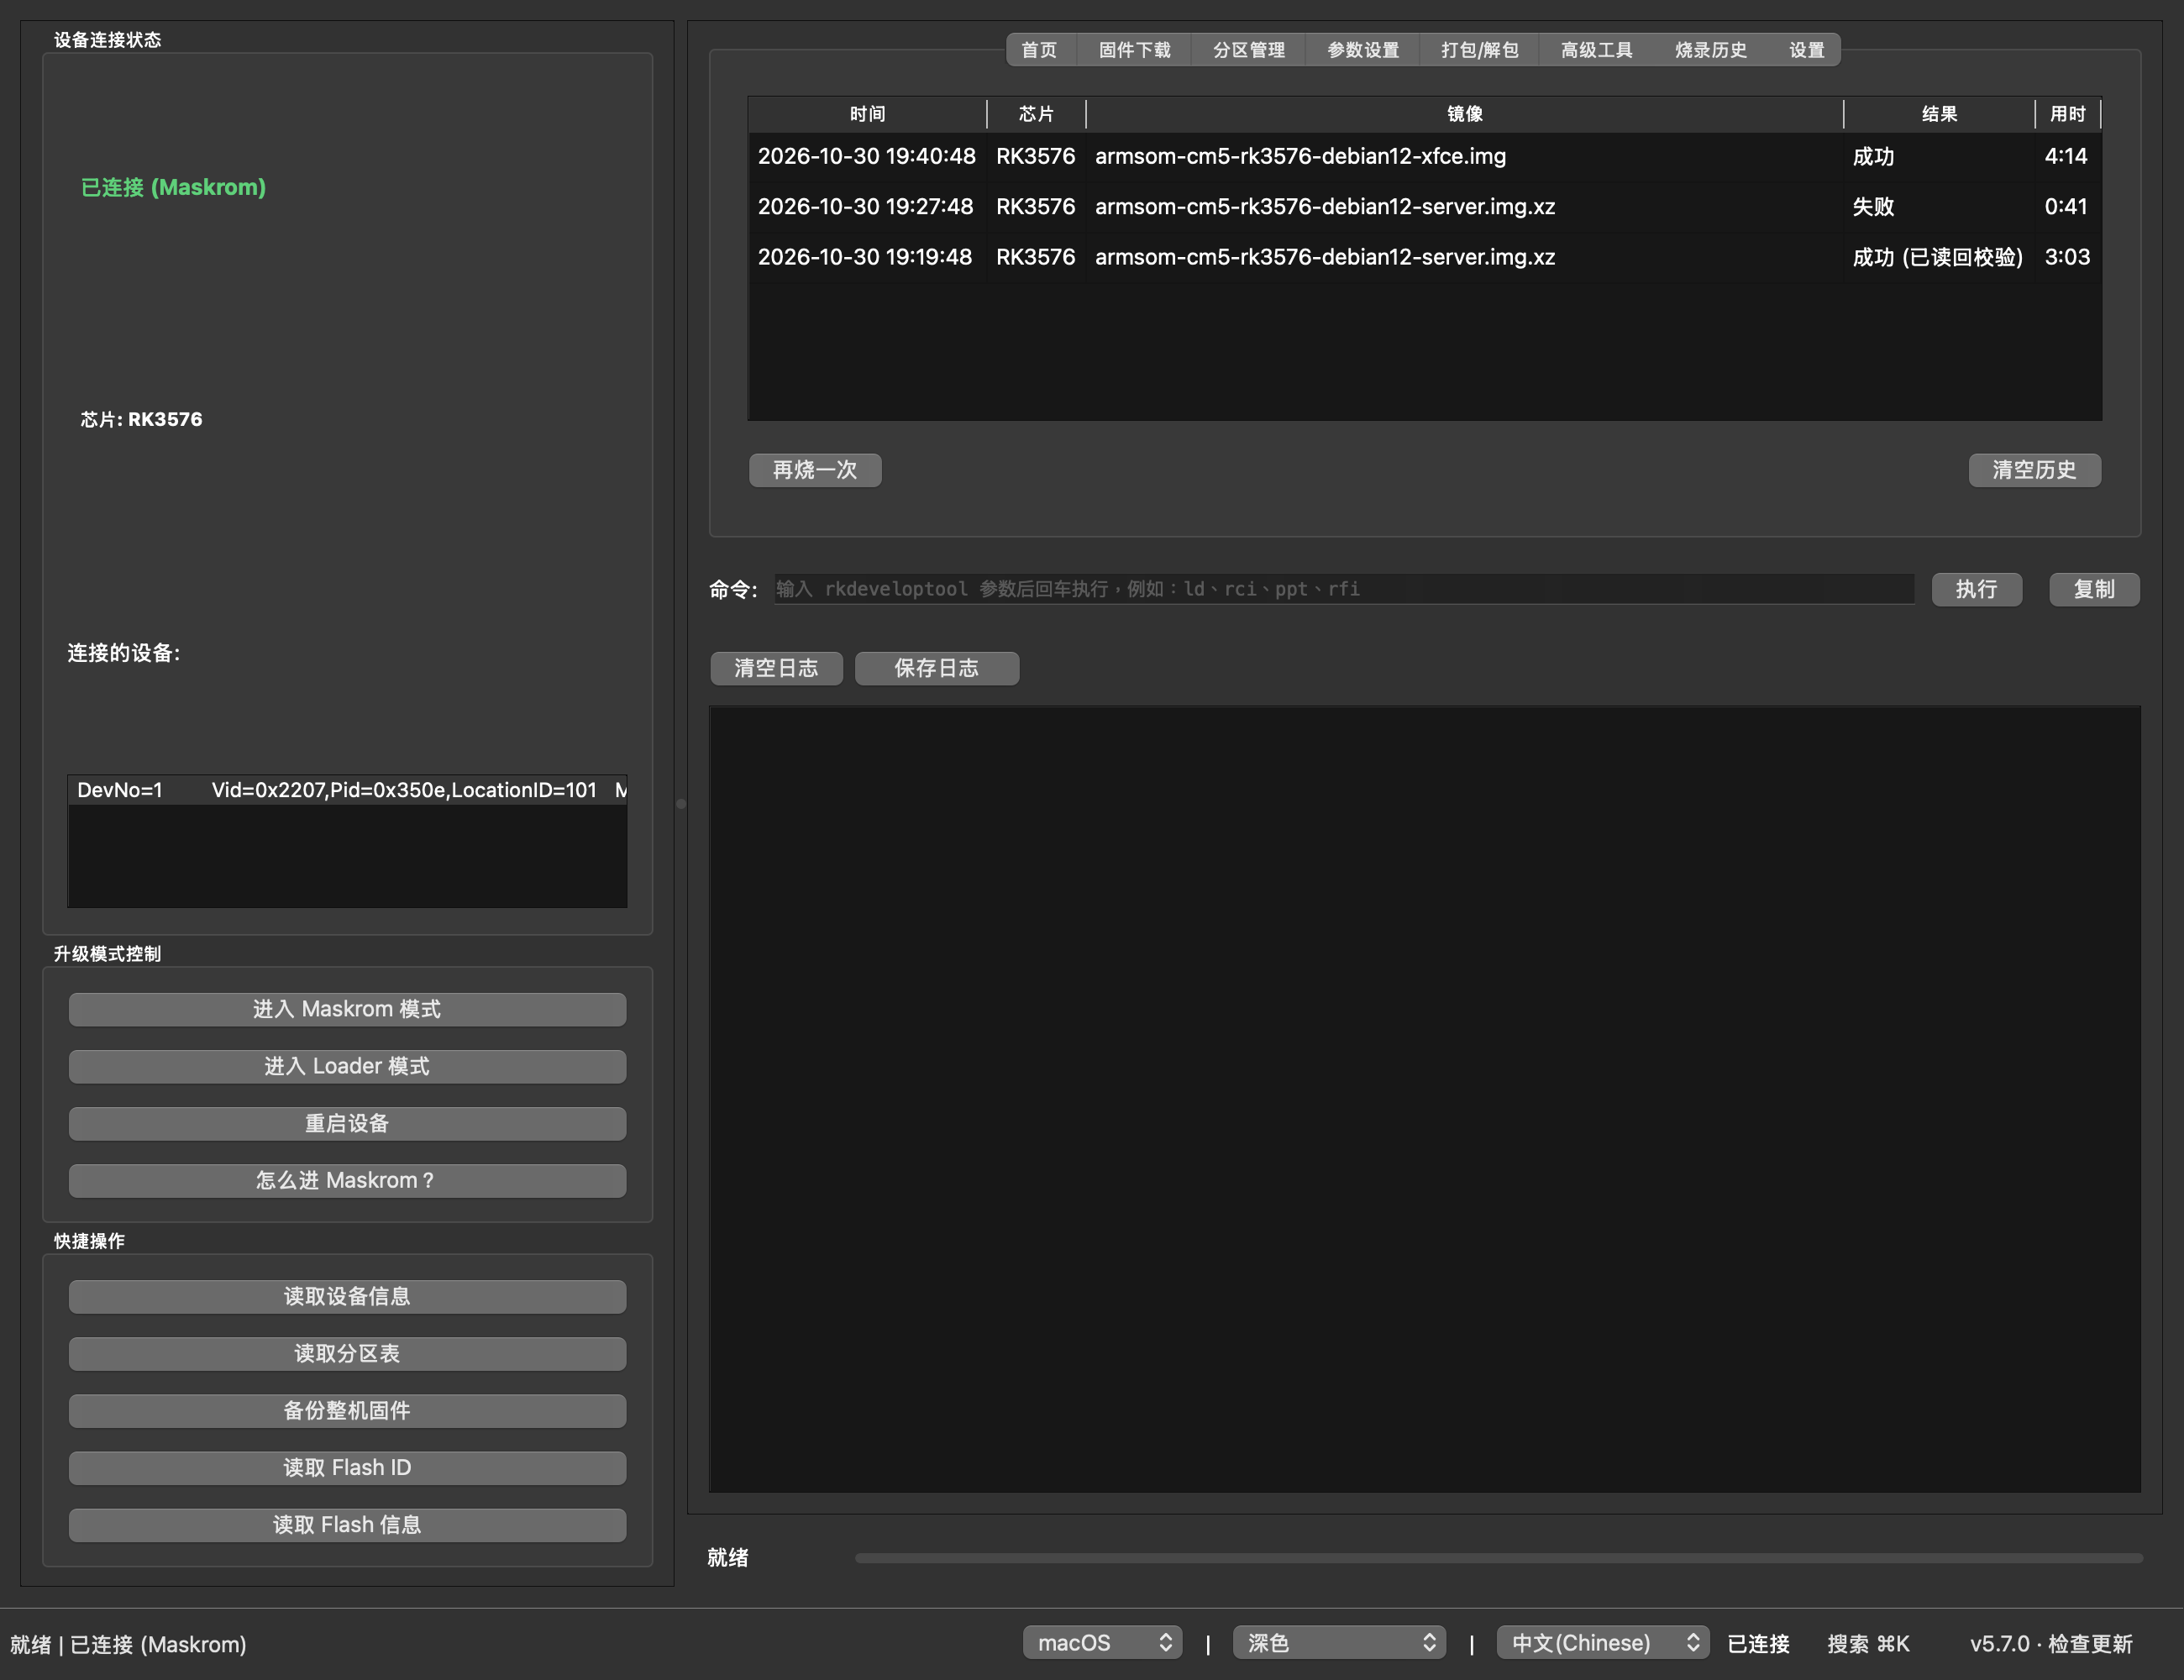Click the 重启设备 button
This screenshot has height=1680, width=2184.
coord(347,1123)
